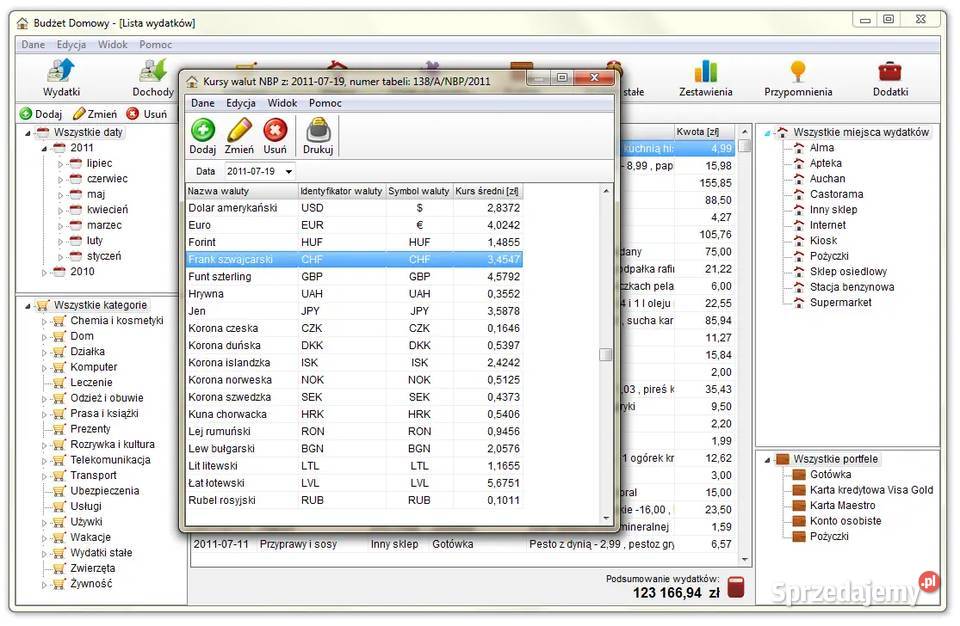This screenshot has width=960, height=626.
Task: Print exchange rates with the Drukuj icon
Action: (x=318, y=131)
